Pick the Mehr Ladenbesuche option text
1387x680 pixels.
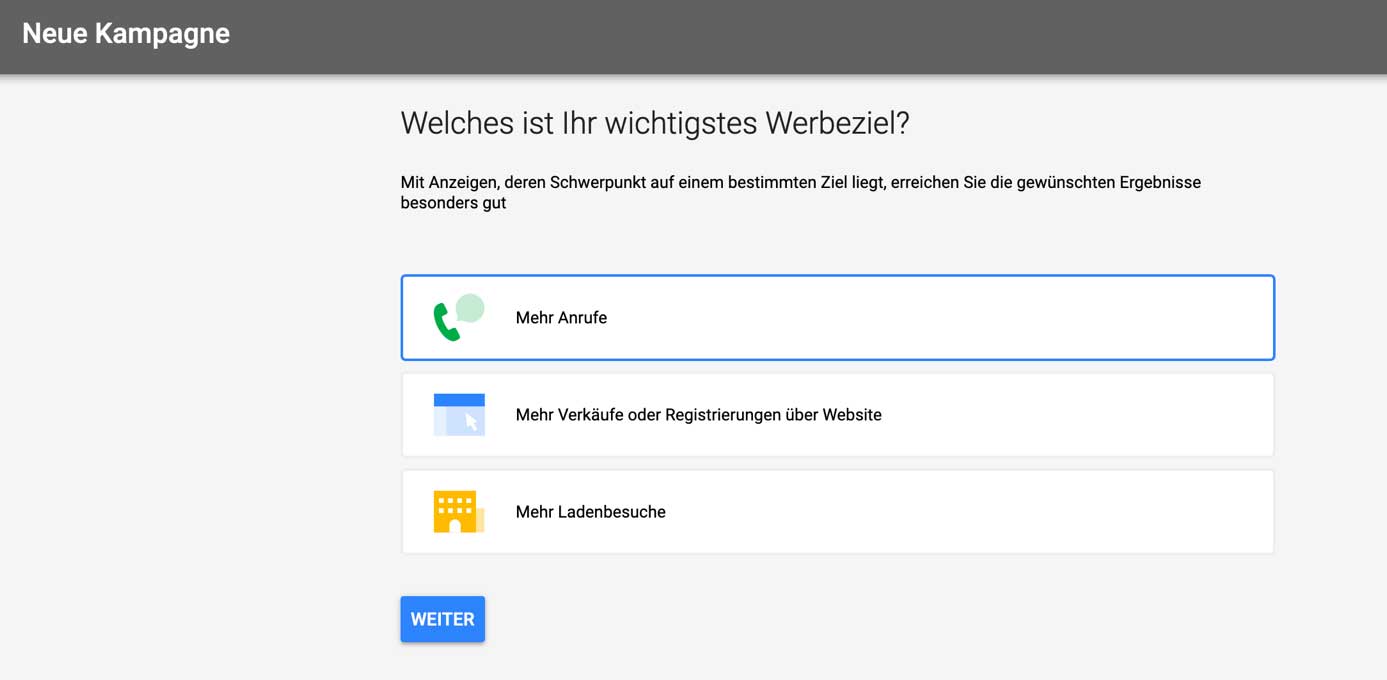click(590, 512)
